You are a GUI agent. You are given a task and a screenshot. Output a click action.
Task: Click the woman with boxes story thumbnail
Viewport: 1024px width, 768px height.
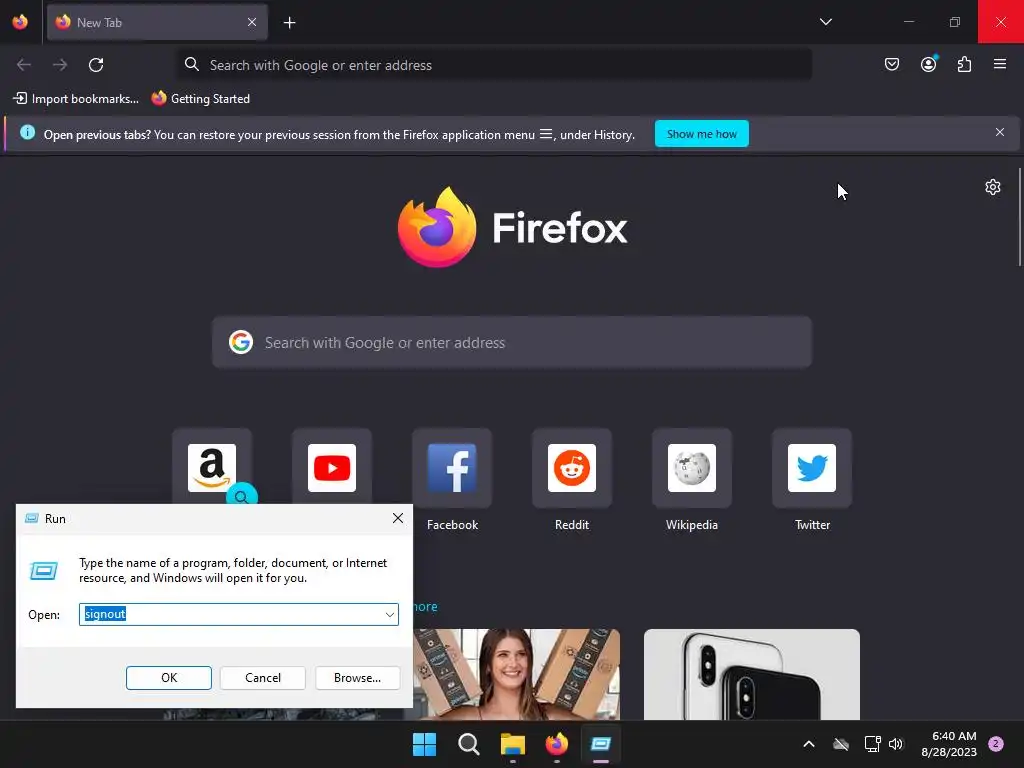pos(517,675)
